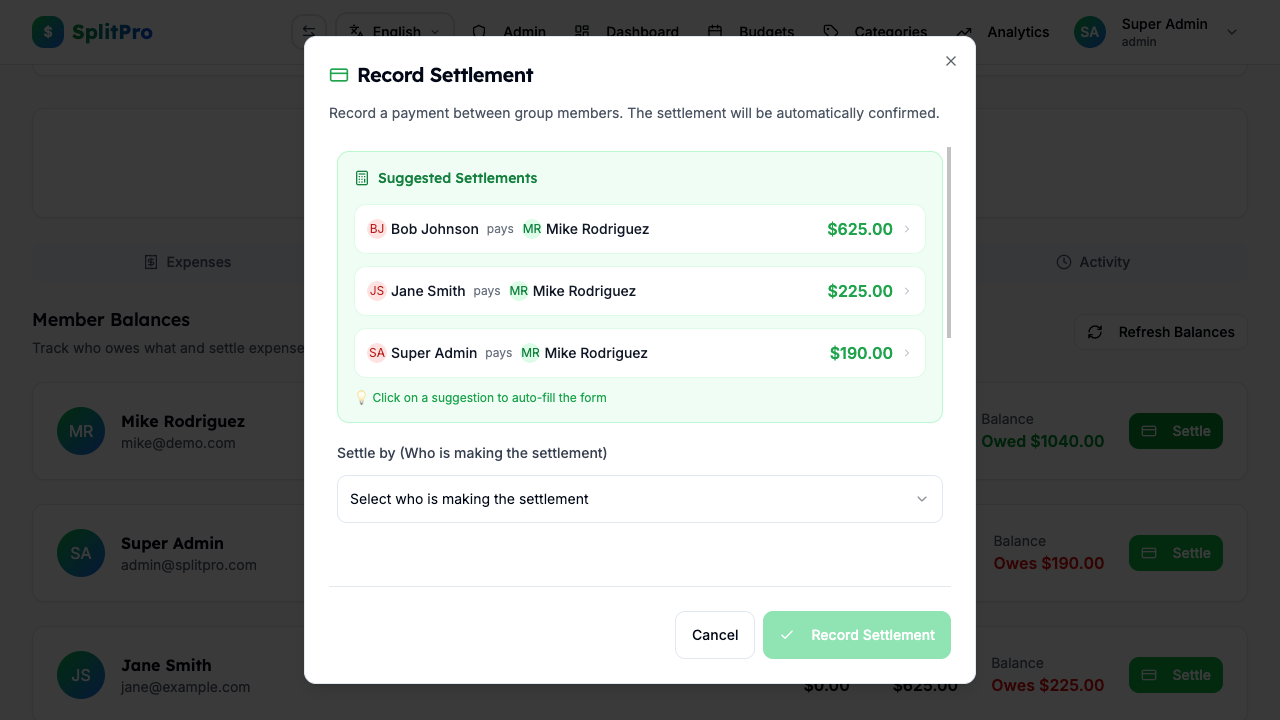Click the Budgets calendar icon
1280x720 pixels.
tap(714, 31)
